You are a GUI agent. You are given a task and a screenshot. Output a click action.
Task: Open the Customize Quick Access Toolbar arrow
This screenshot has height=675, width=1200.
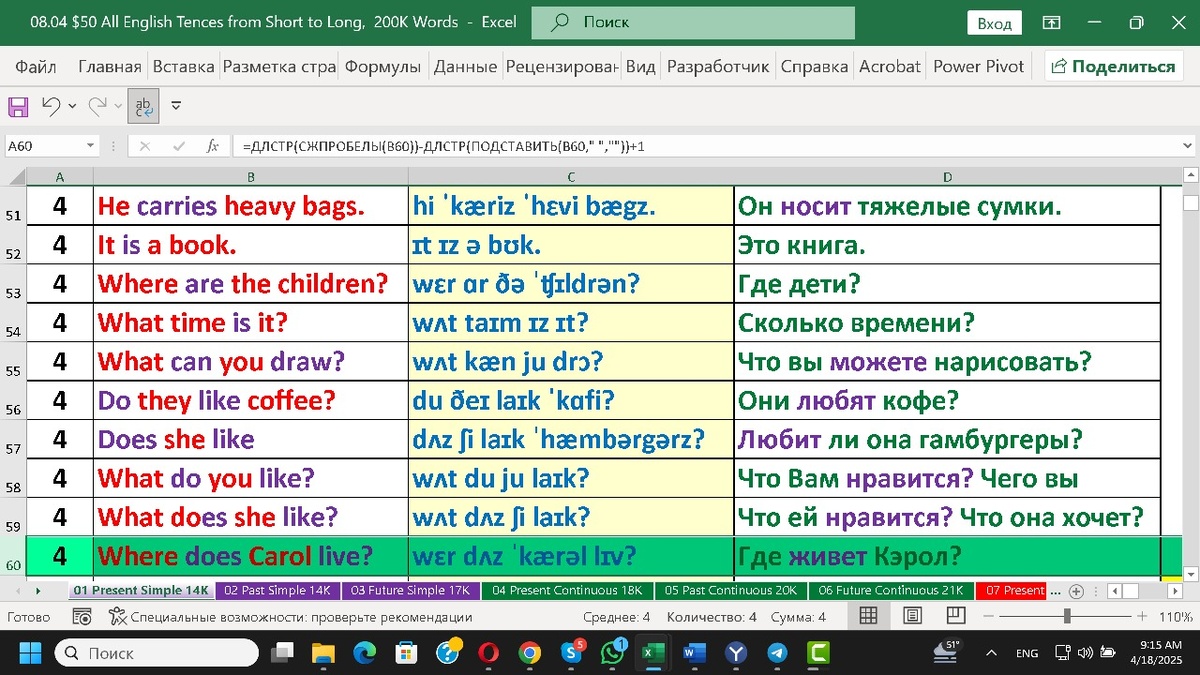177,105
